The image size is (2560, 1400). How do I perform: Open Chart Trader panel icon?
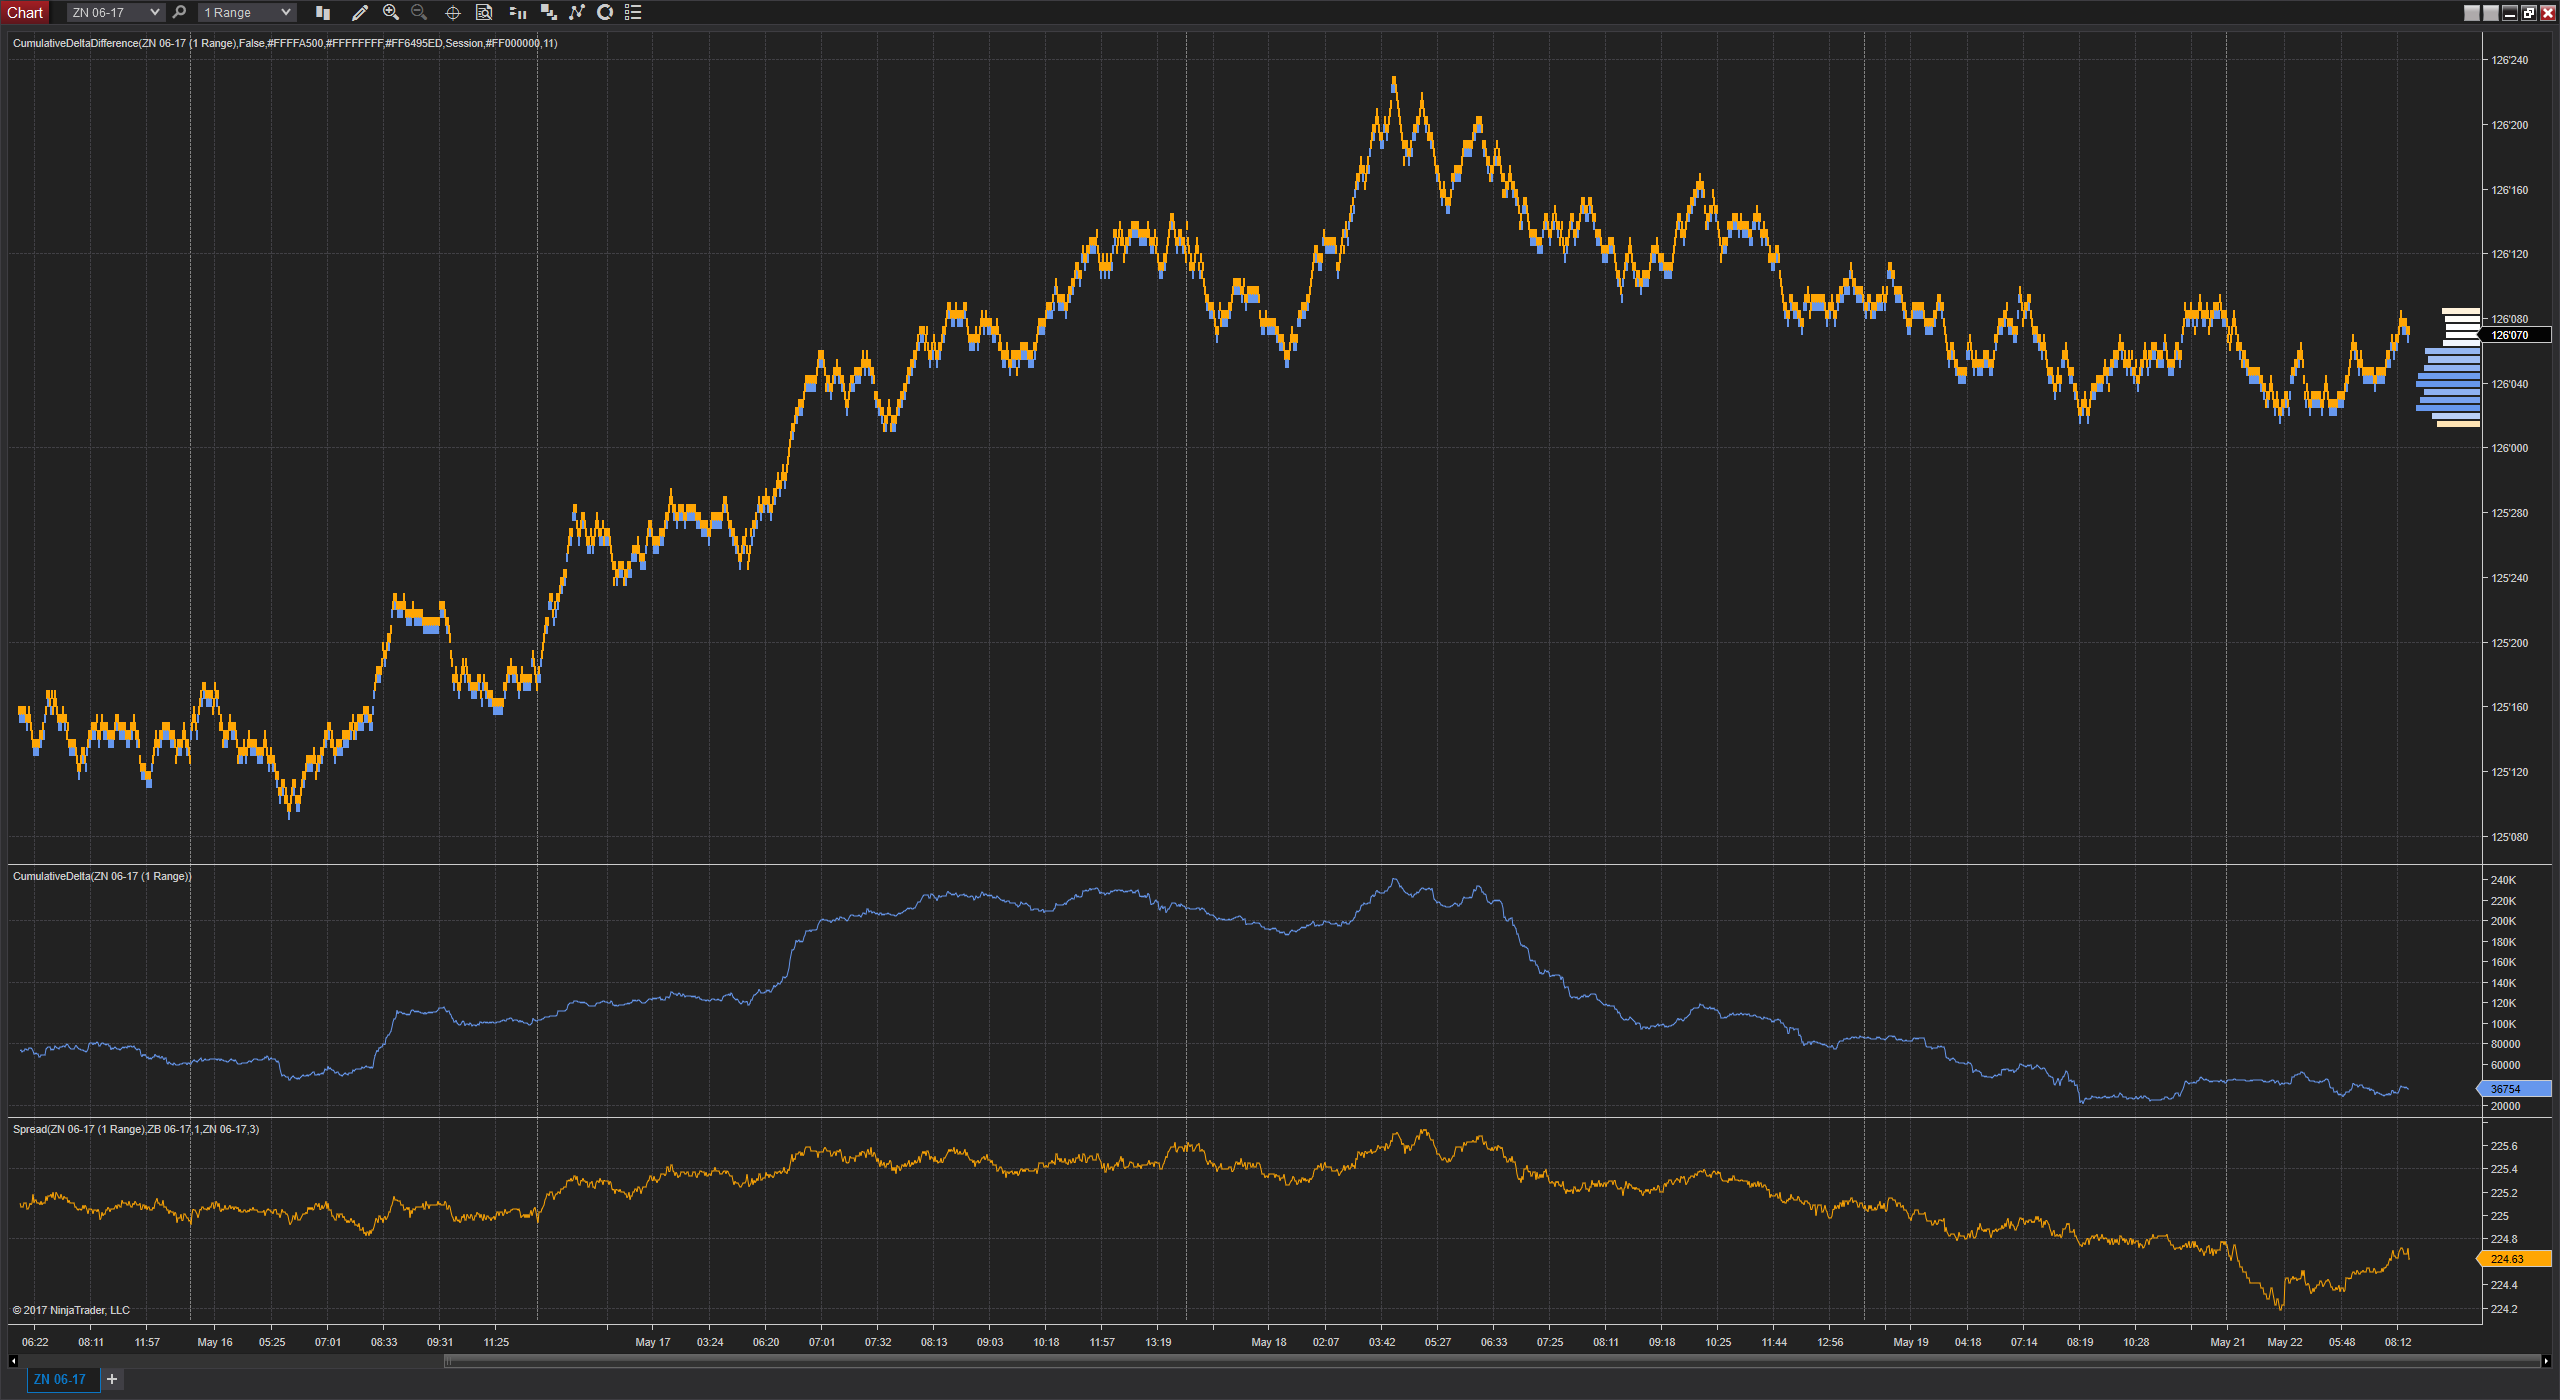(517, 13)
